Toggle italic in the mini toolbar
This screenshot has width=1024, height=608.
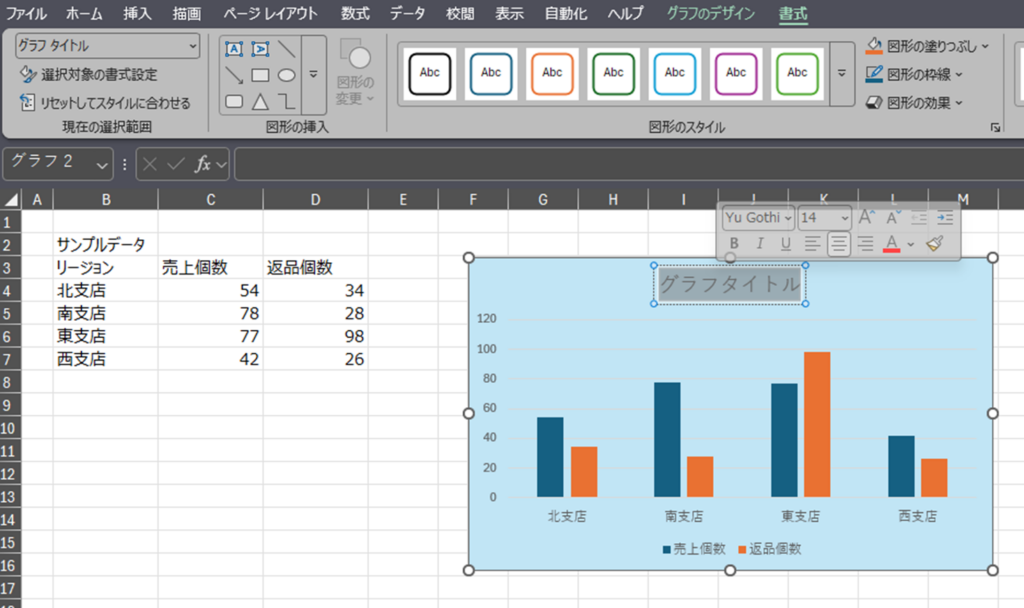click(760, 243)
